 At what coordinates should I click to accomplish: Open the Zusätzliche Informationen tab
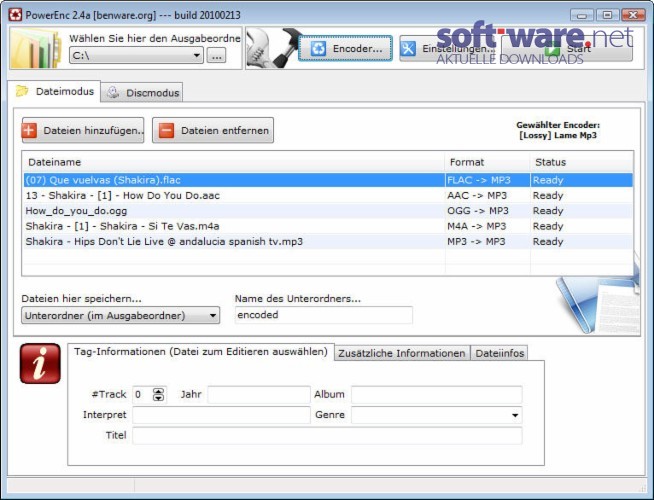[x=402, y=353]
